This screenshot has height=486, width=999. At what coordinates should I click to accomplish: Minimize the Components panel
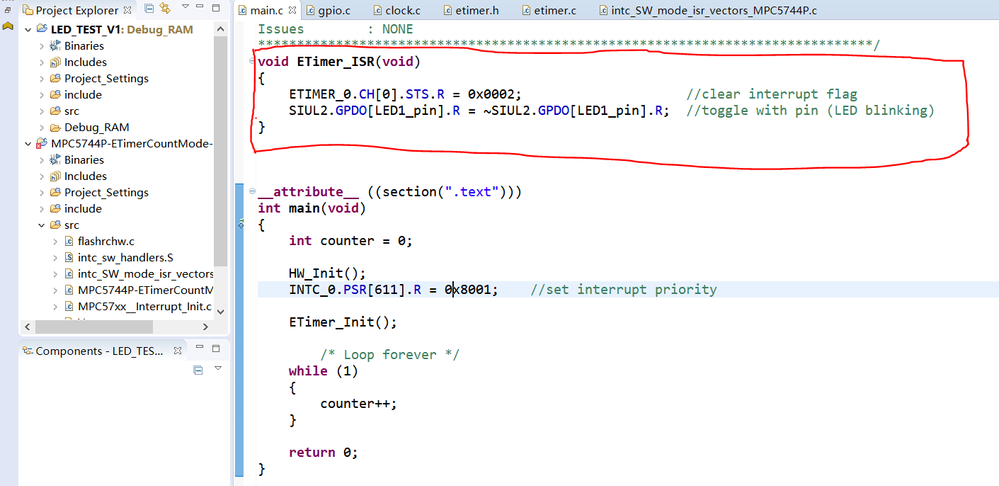[x=201, y=348]
